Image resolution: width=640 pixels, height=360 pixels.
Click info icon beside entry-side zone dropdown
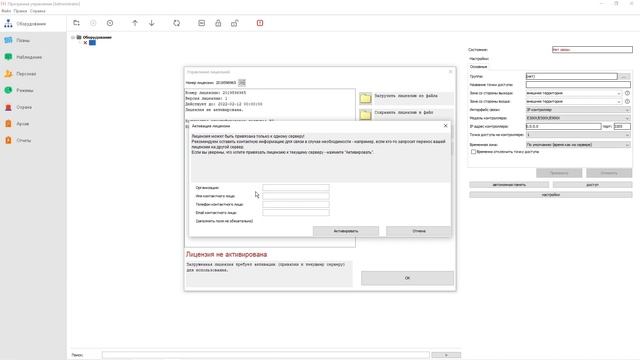(627, 101)
